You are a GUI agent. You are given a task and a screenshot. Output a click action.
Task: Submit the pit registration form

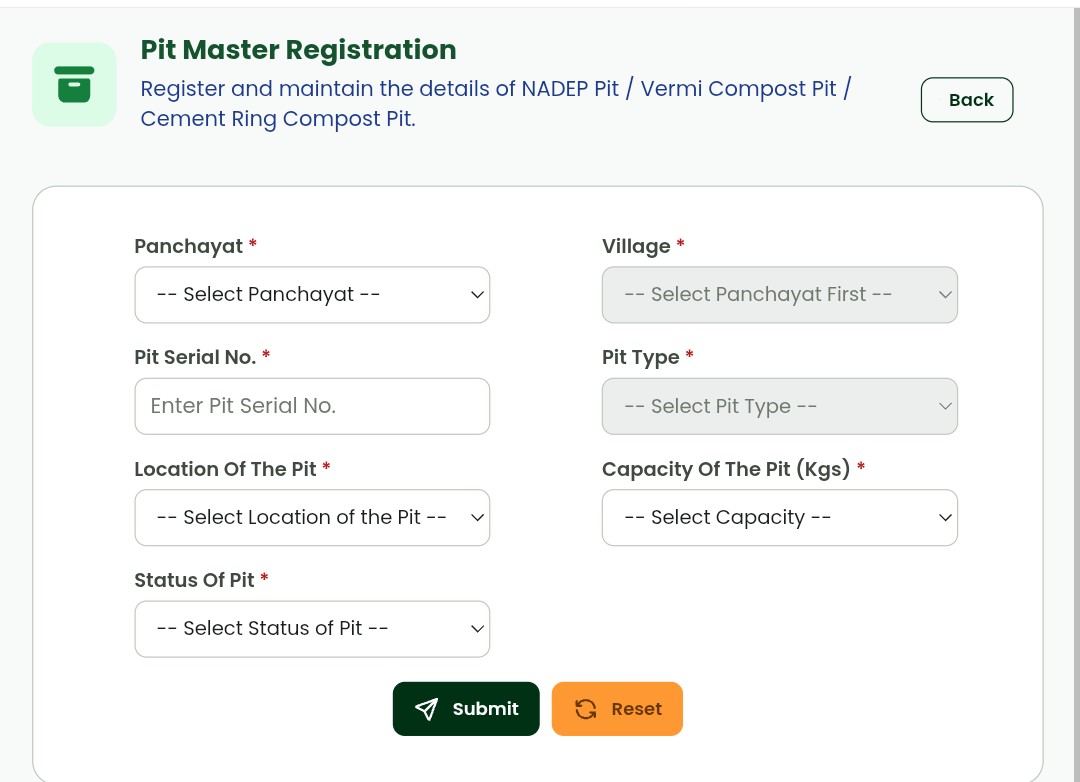[x=466, y=709]
